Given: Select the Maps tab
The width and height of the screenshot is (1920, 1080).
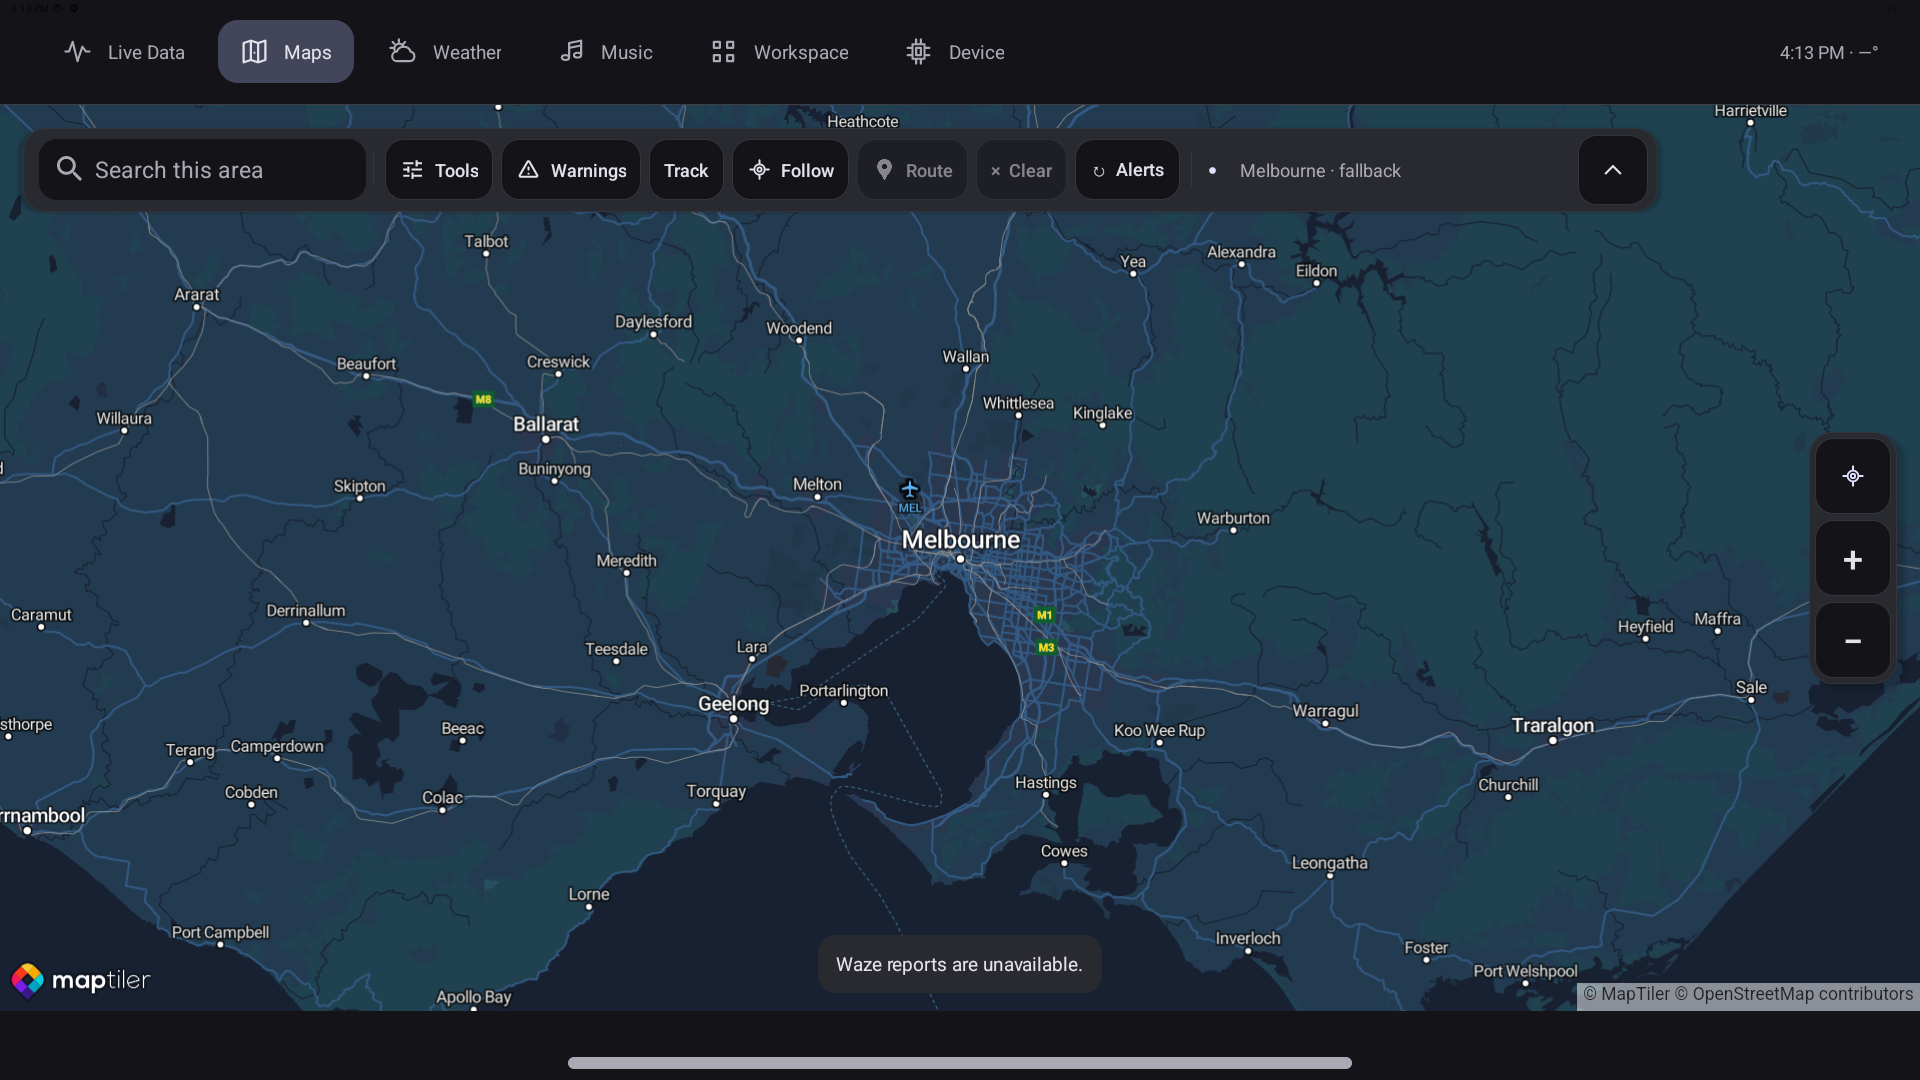Looking at the screenshot, I should click(x=286, y=52).
